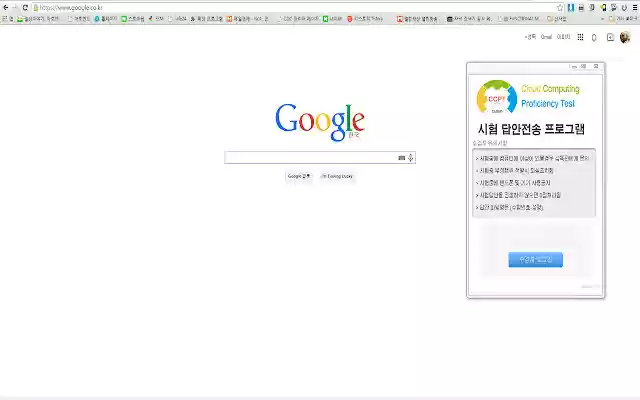
Task: Open the Google apps grid icon
Action: [580, 37]
